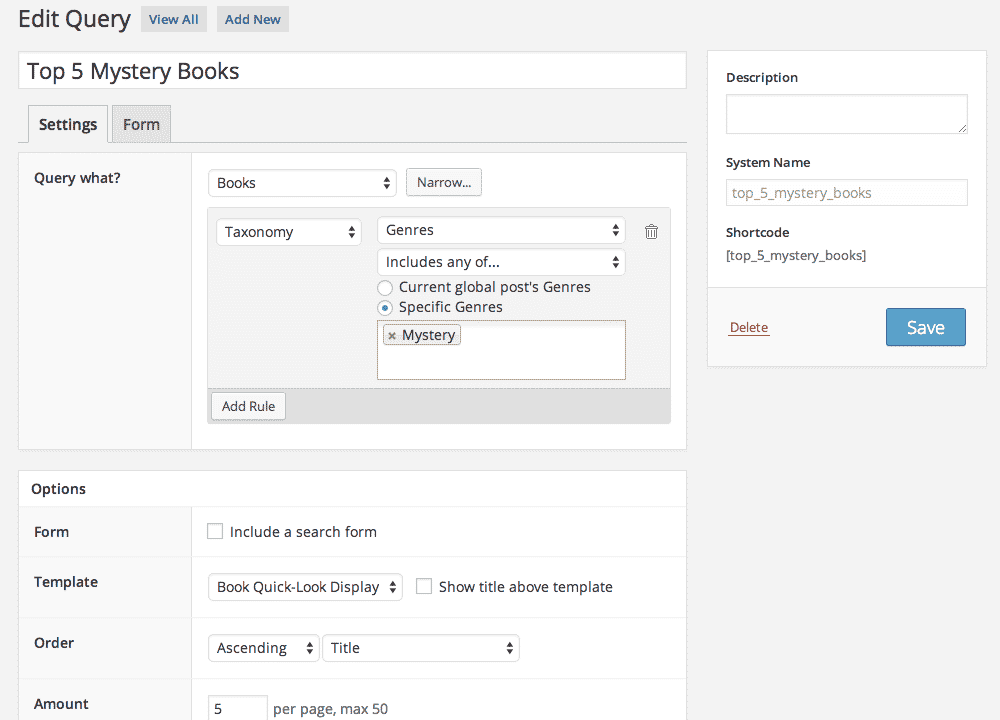Open Book Quick-Look Display template dropdown
Viewport: 1000px width, 720px height.
coord(305,587)
